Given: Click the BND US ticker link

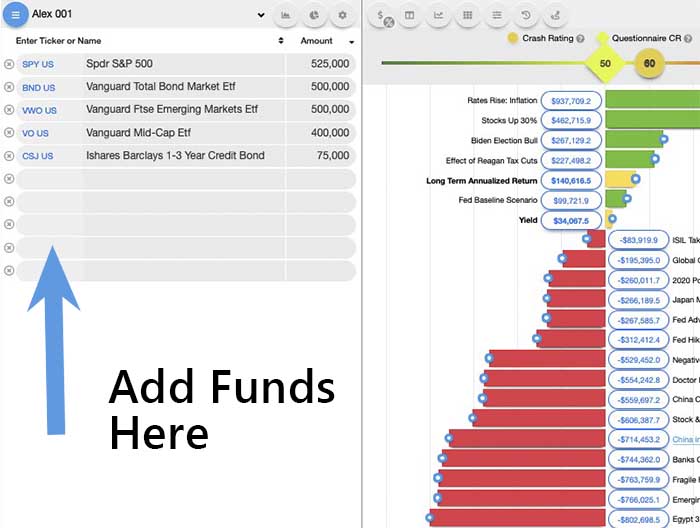Looking at the screenshot, I should point(39,87).
